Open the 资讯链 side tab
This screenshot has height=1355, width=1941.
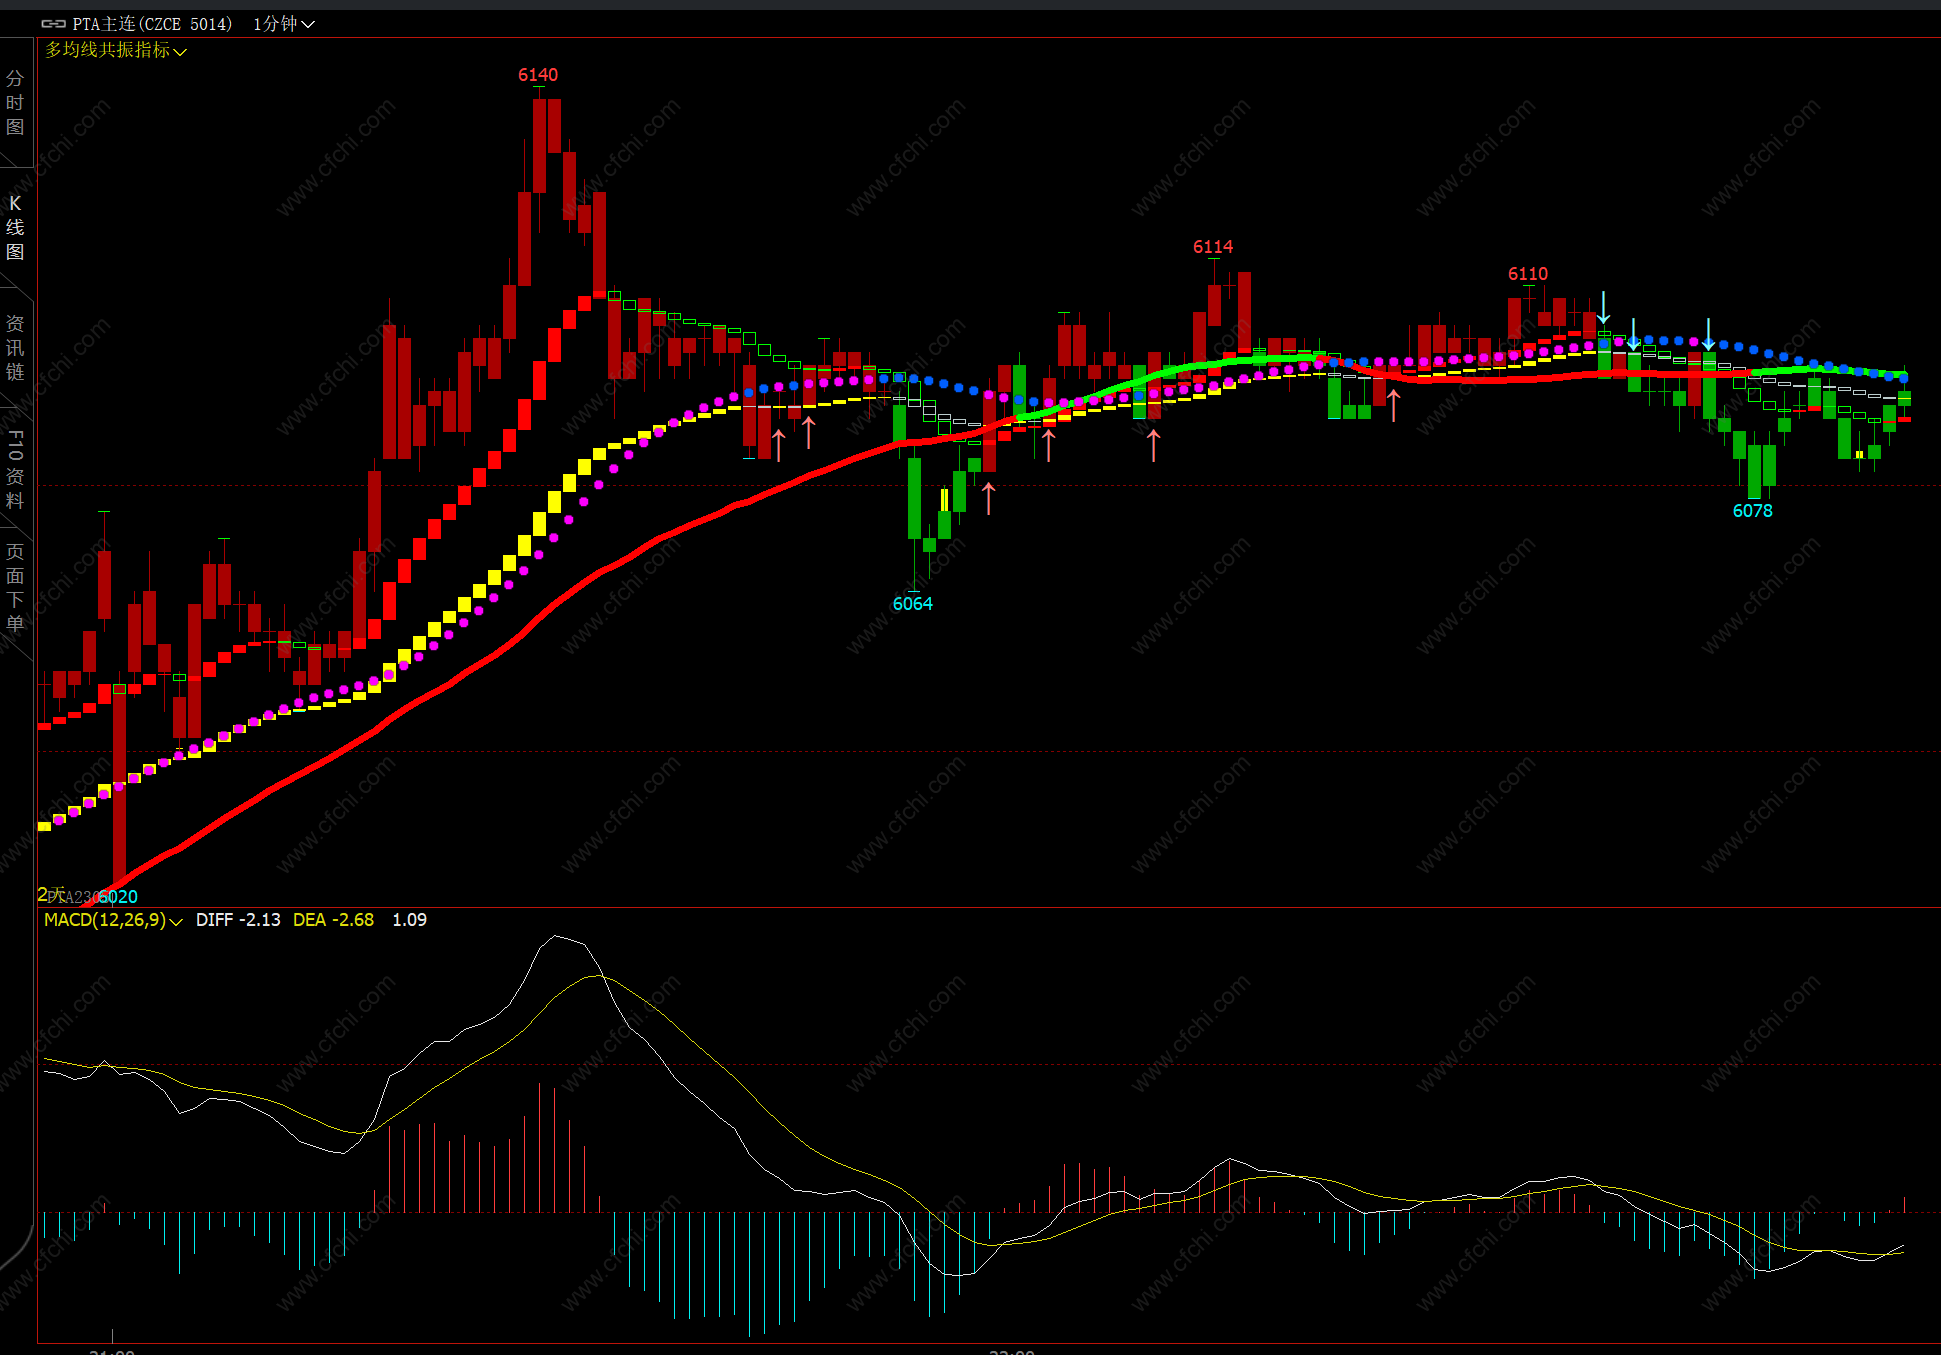[15, 347]
